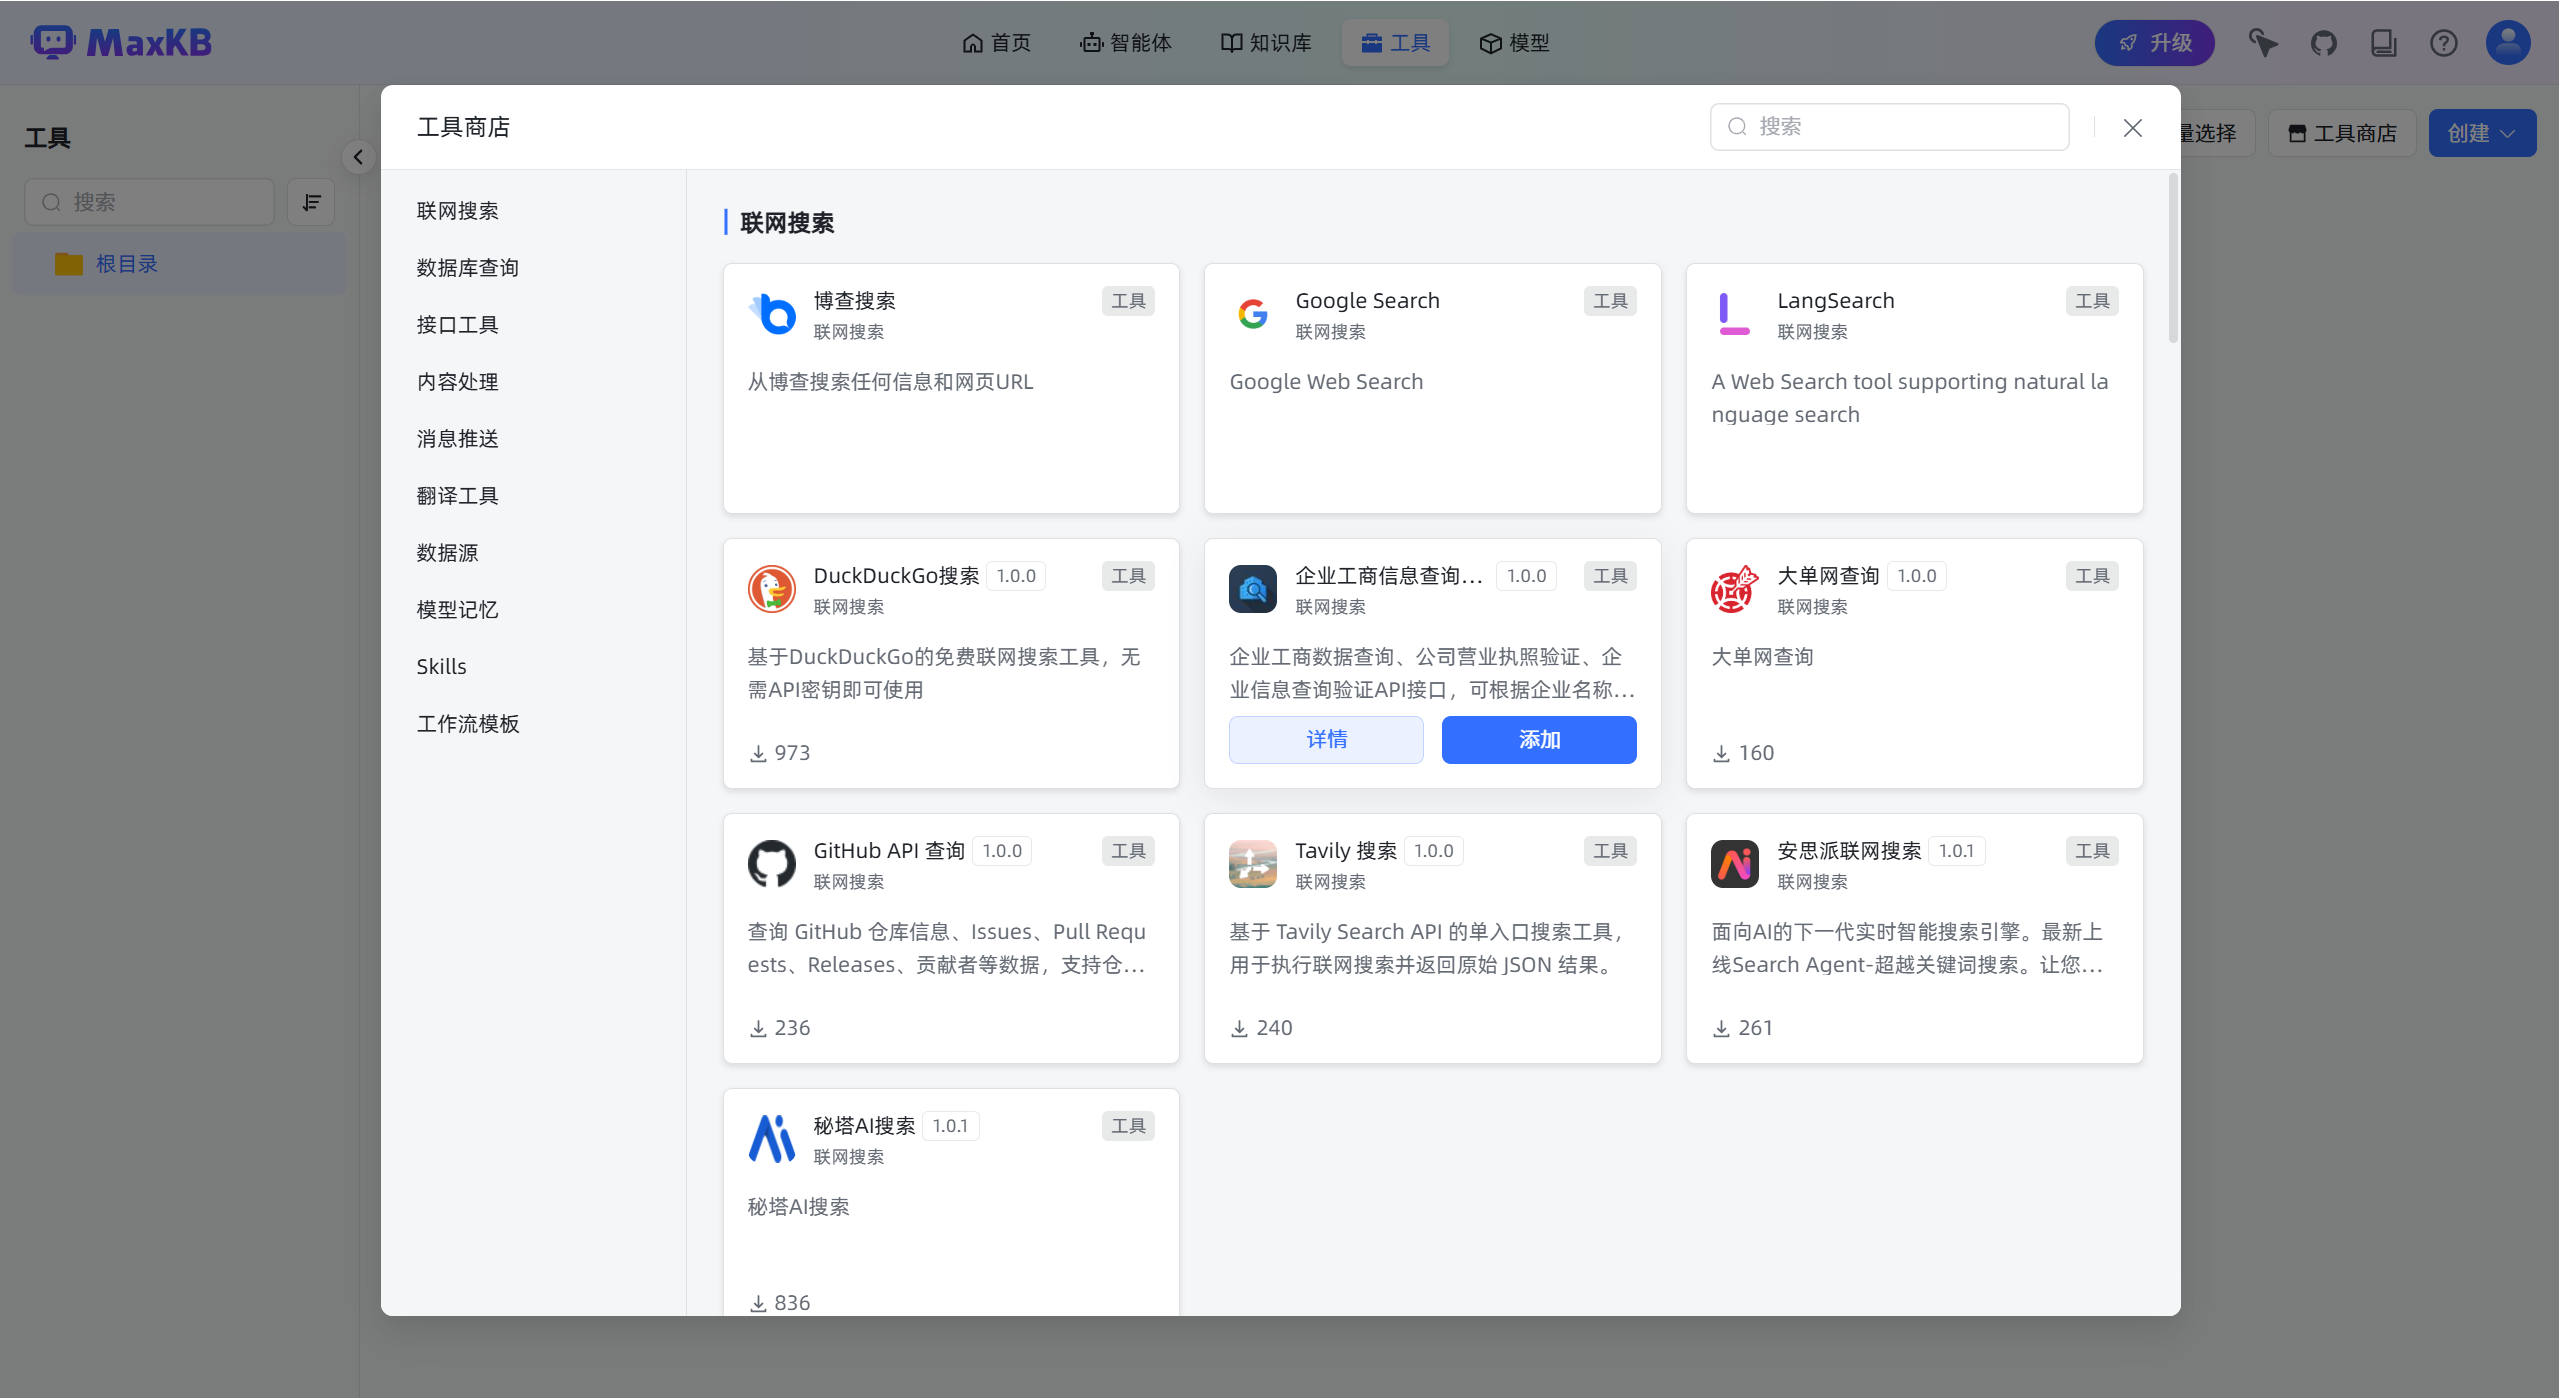Collapse the left sidebar with the chevron
2559x1398 pixels.
(358, 157)
